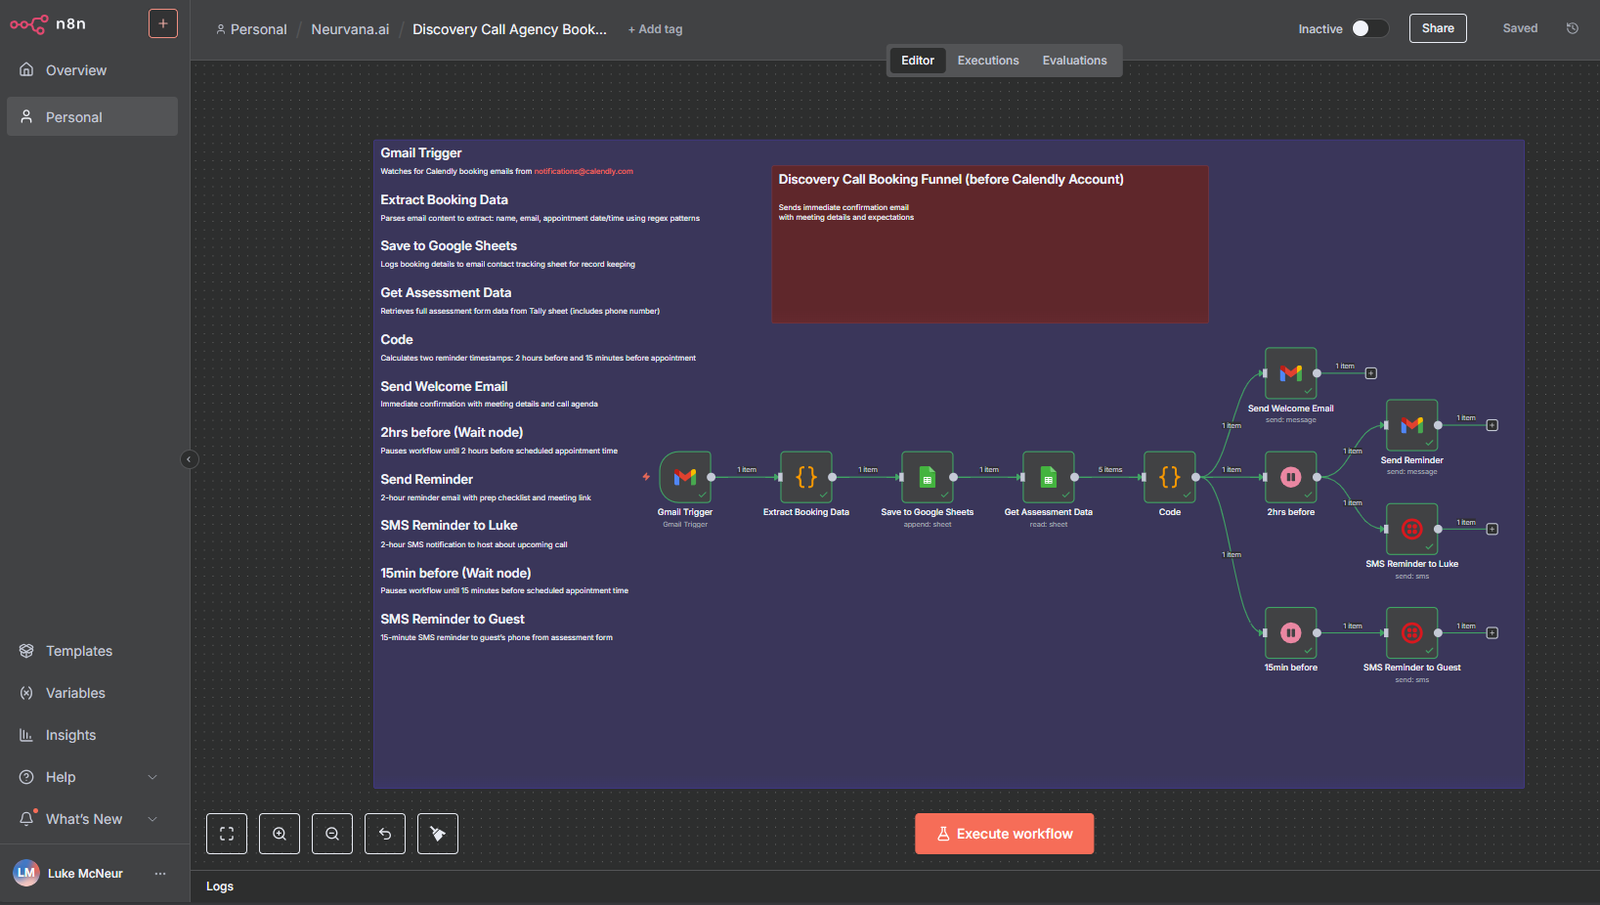Click the Share button
1600x905 pixels.
click(1437, 29)
